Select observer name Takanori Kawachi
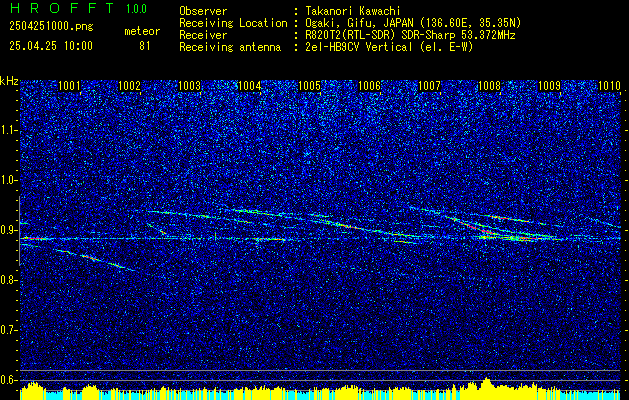This screenshot has height=400, width=629. click(x=351, y=11)
